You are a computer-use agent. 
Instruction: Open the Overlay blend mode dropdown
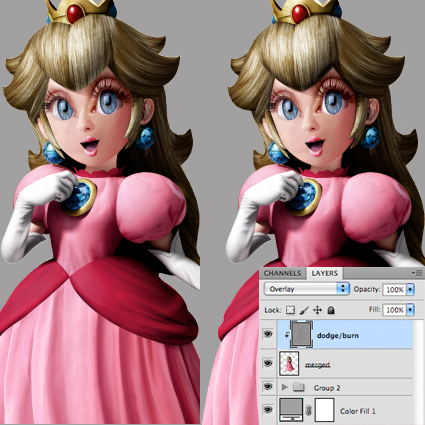[x=306, y=289]
